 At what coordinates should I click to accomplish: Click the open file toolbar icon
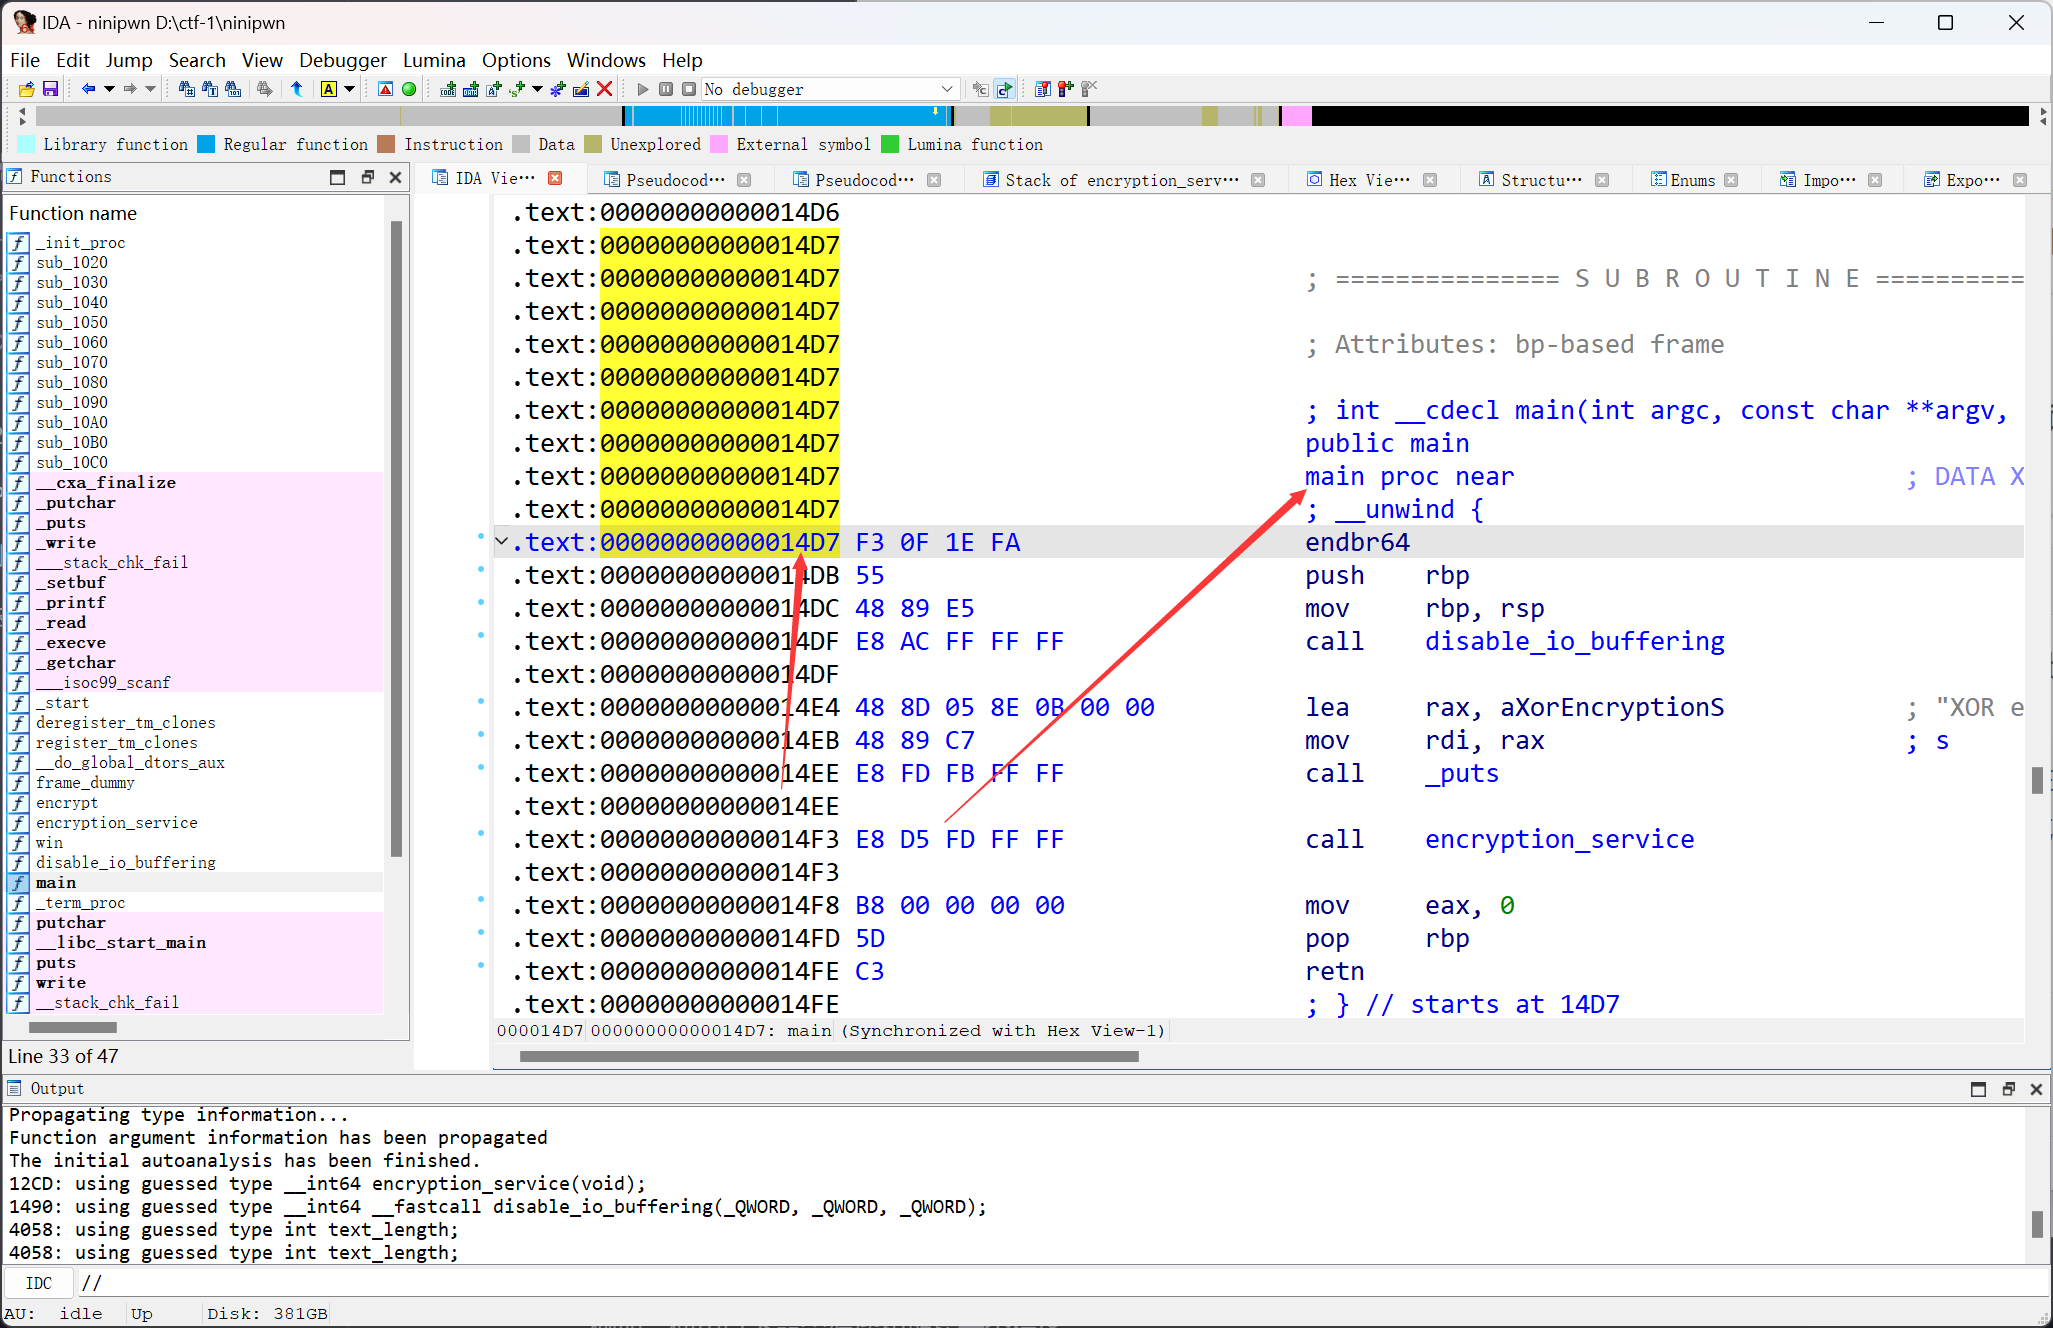tap(27, 89)
